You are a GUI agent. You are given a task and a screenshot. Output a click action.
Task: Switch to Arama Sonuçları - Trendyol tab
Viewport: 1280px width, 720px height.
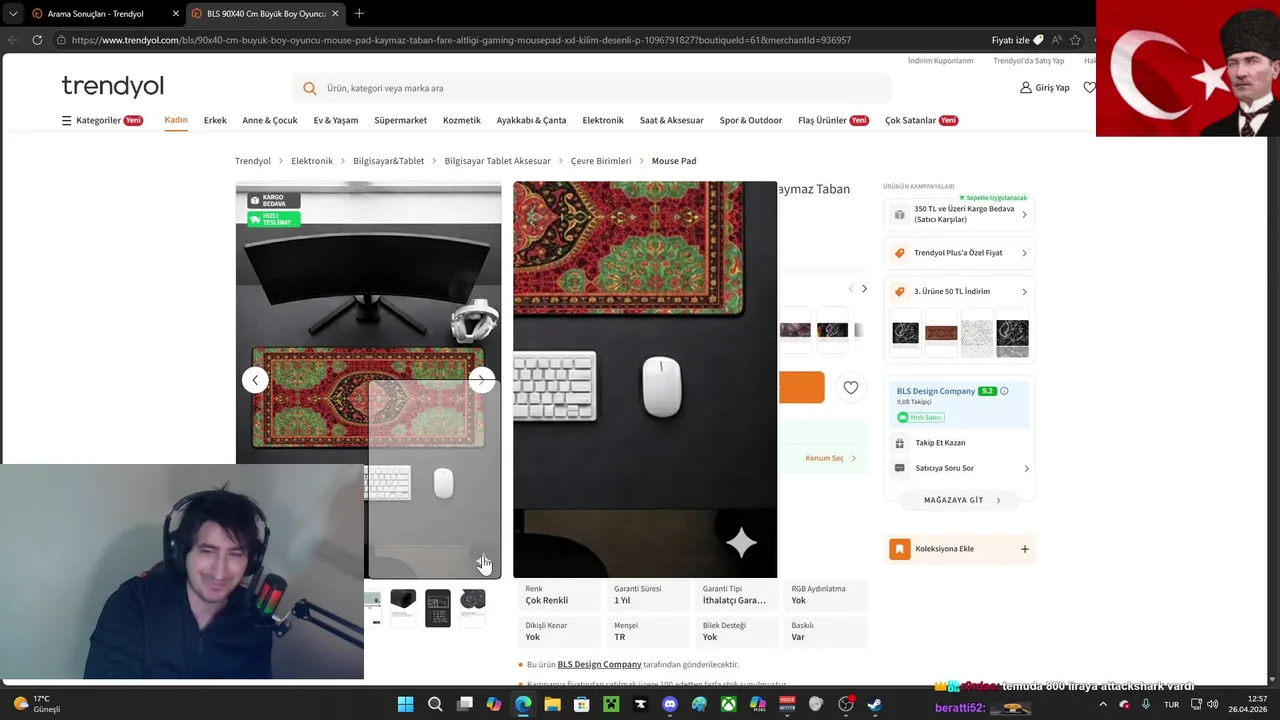point(95,14)
